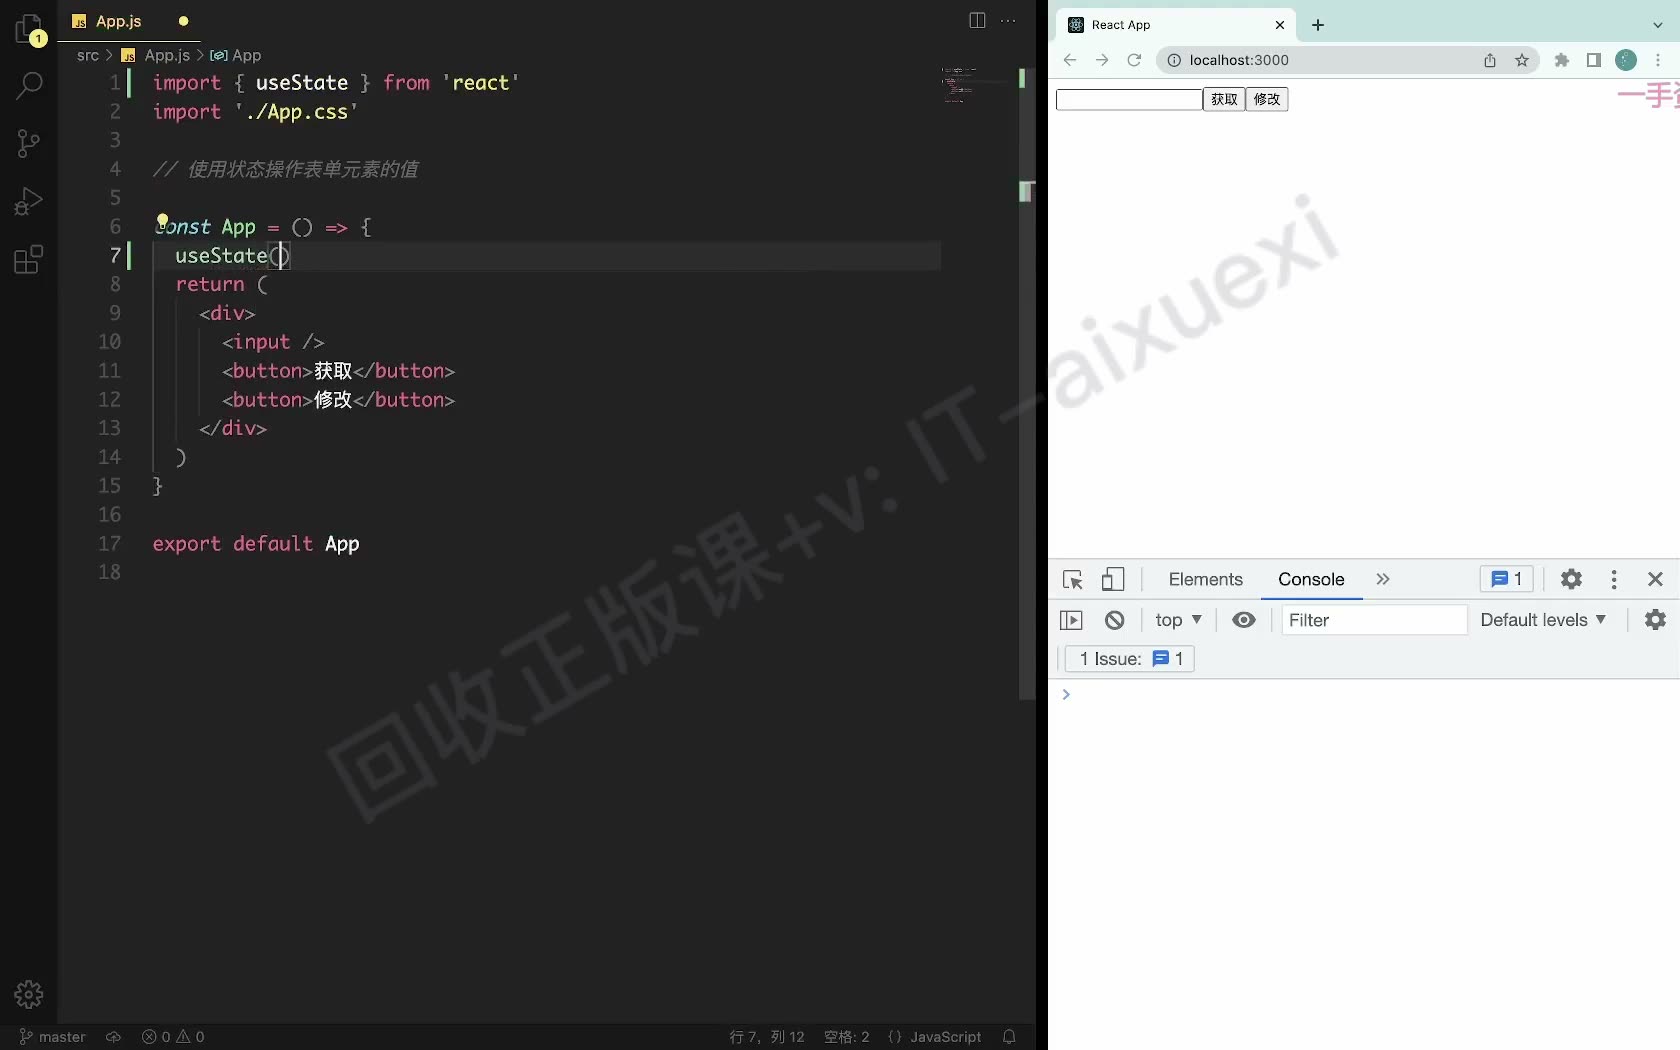The height and width of the screenshot is (1050, 1680).
Task: Open the 1 Issue button
Action: pyautogui.click(x=1131, y=659)
